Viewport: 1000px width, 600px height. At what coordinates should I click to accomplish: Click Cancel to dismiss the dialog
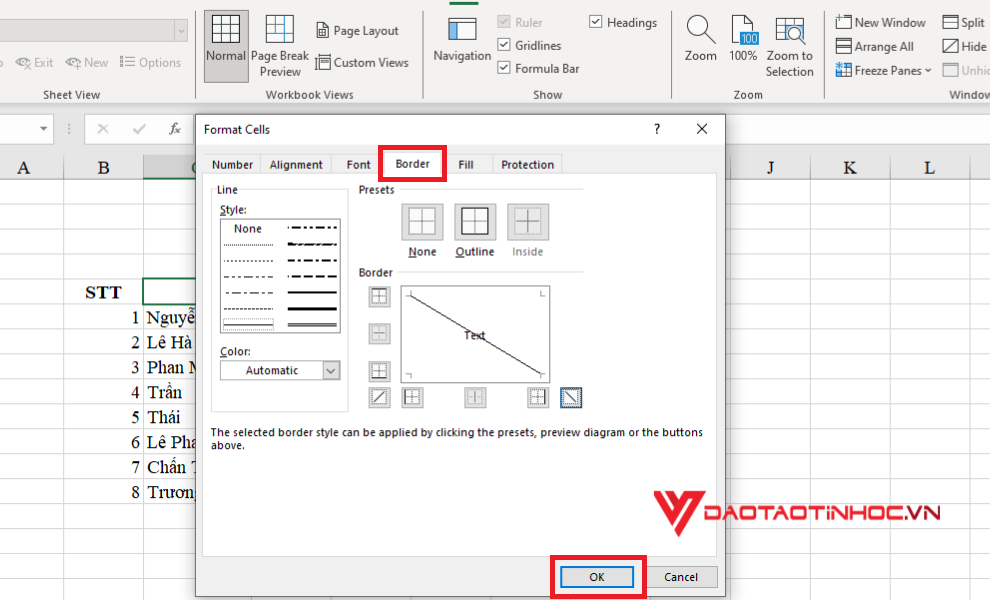681,576
